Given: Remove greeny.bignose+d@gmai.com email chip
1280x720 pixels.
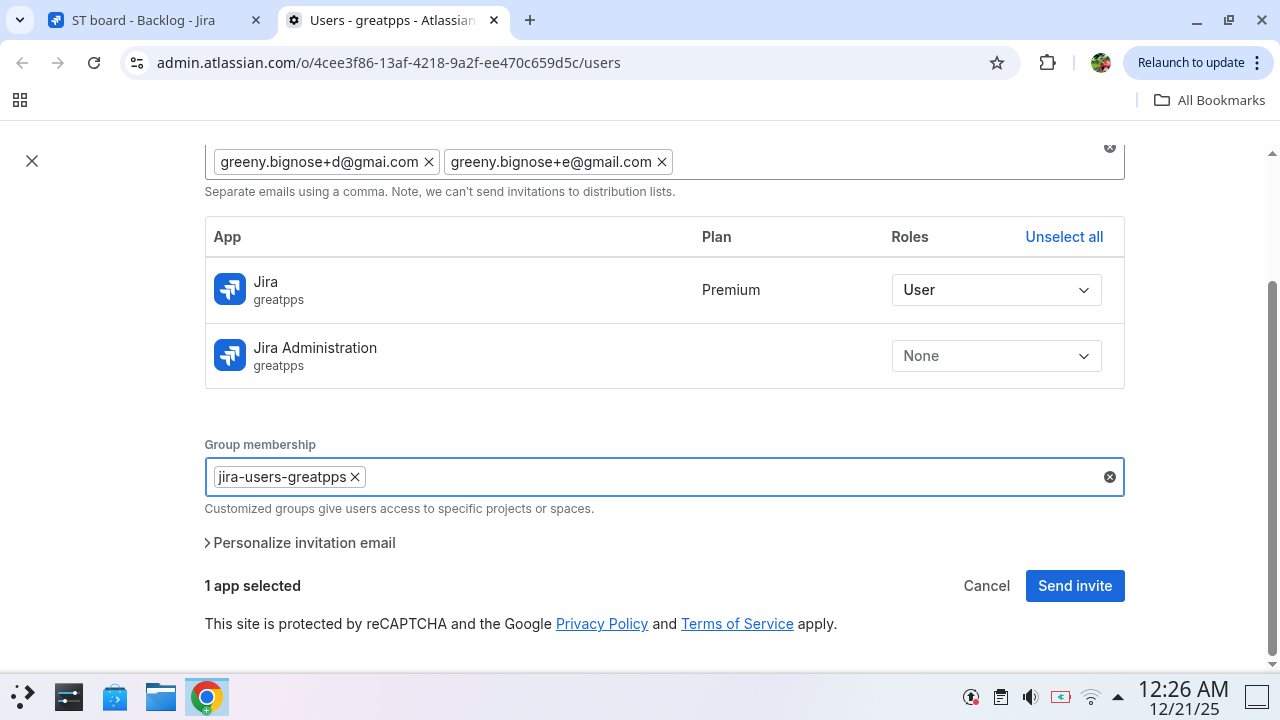Looking at the screenshot, I should [x=429, y=162].
